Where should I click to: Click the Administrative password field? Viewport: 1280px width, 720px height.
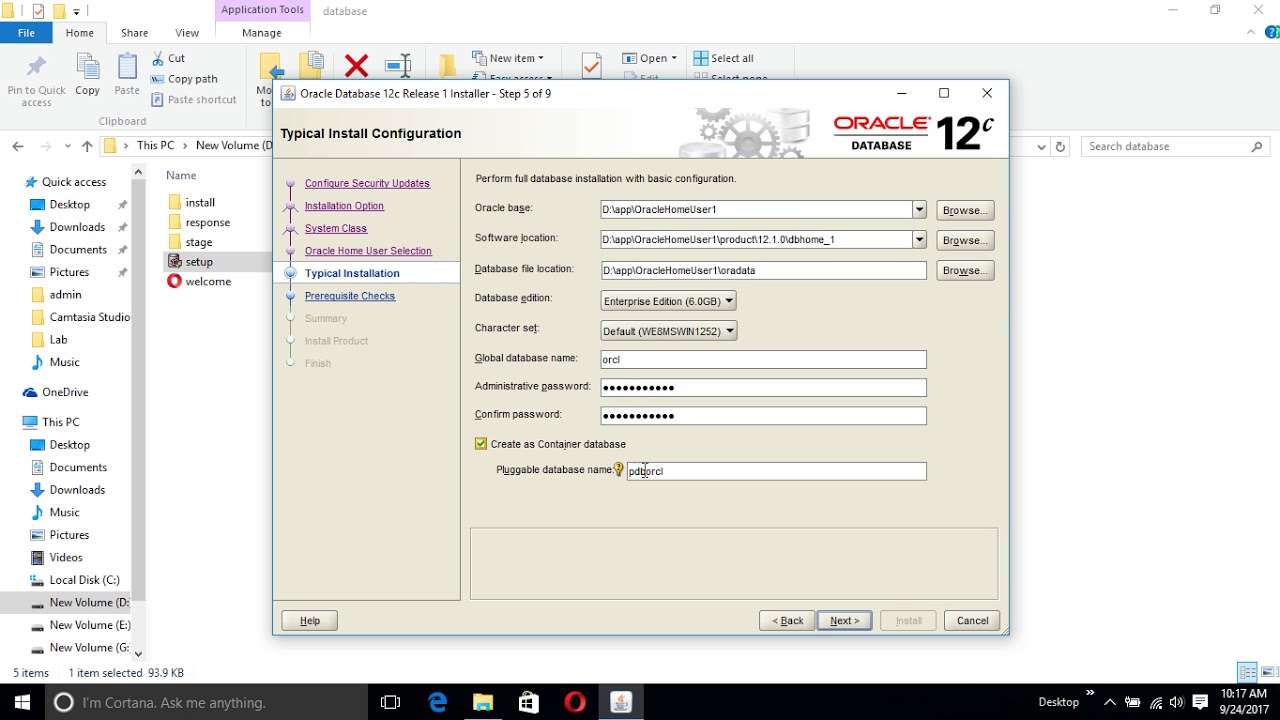point(763,387)
